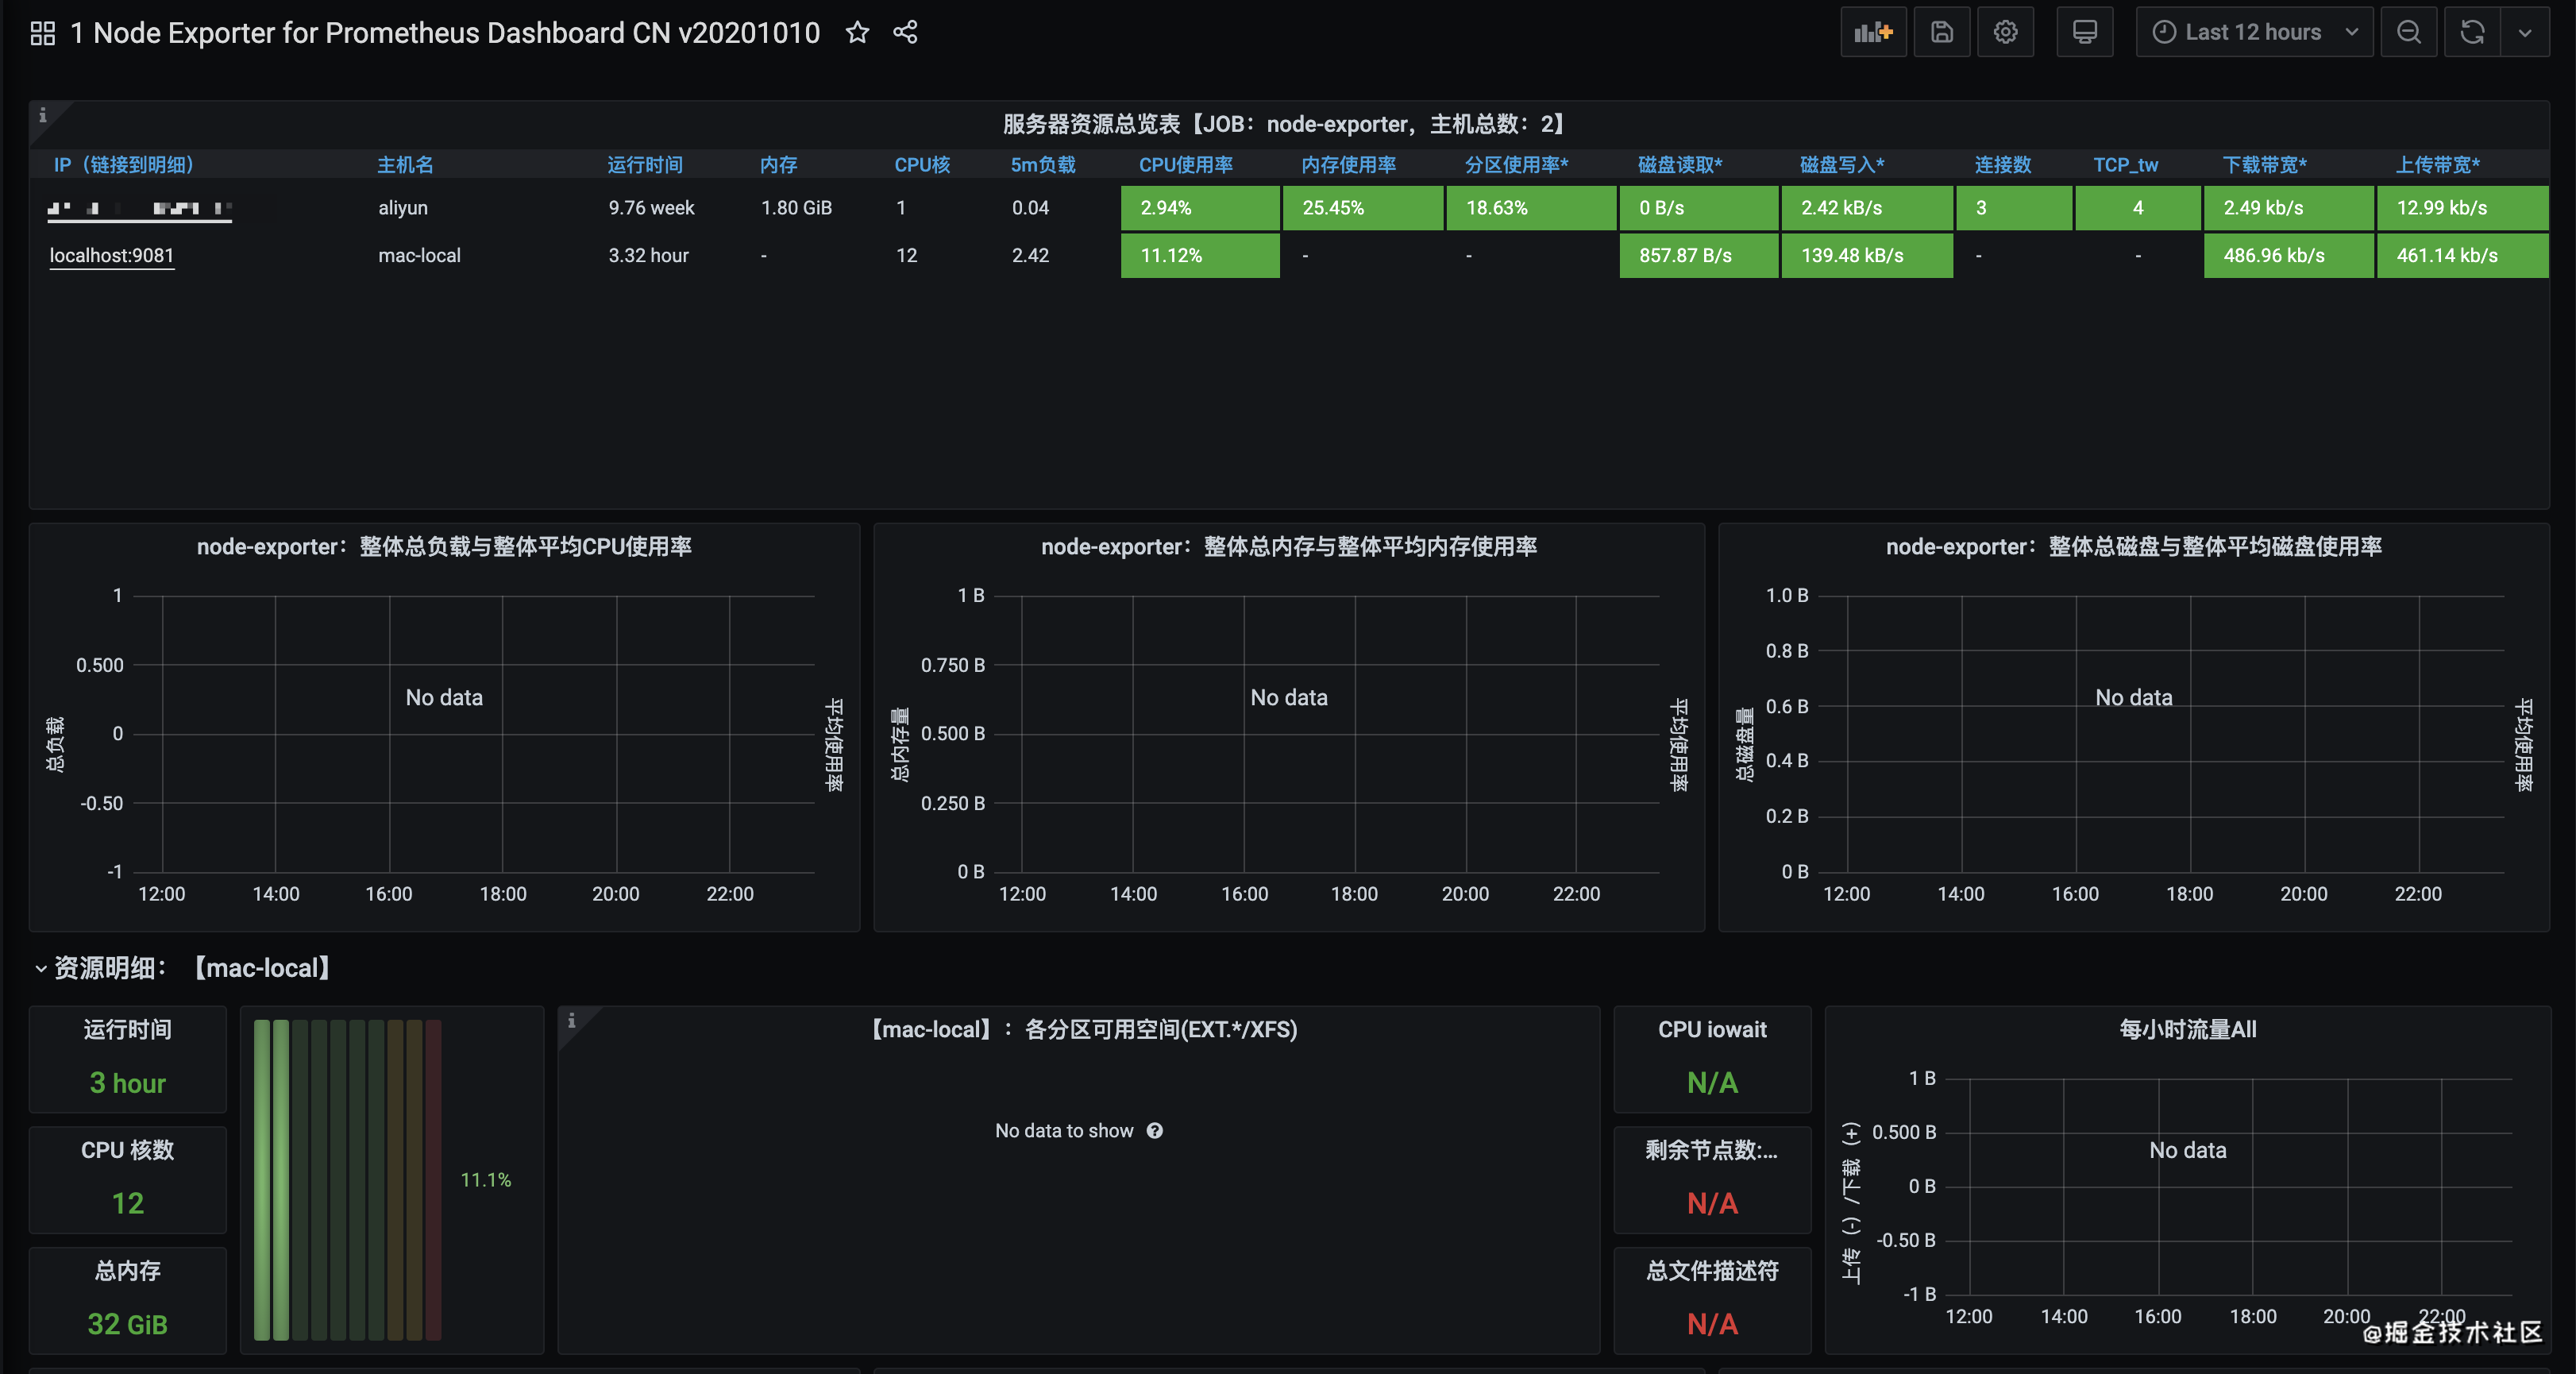Viewport: 2576px width, 1374px height.
Task: Sort table by CPU核 column
Action: click(x=922, y=165)
